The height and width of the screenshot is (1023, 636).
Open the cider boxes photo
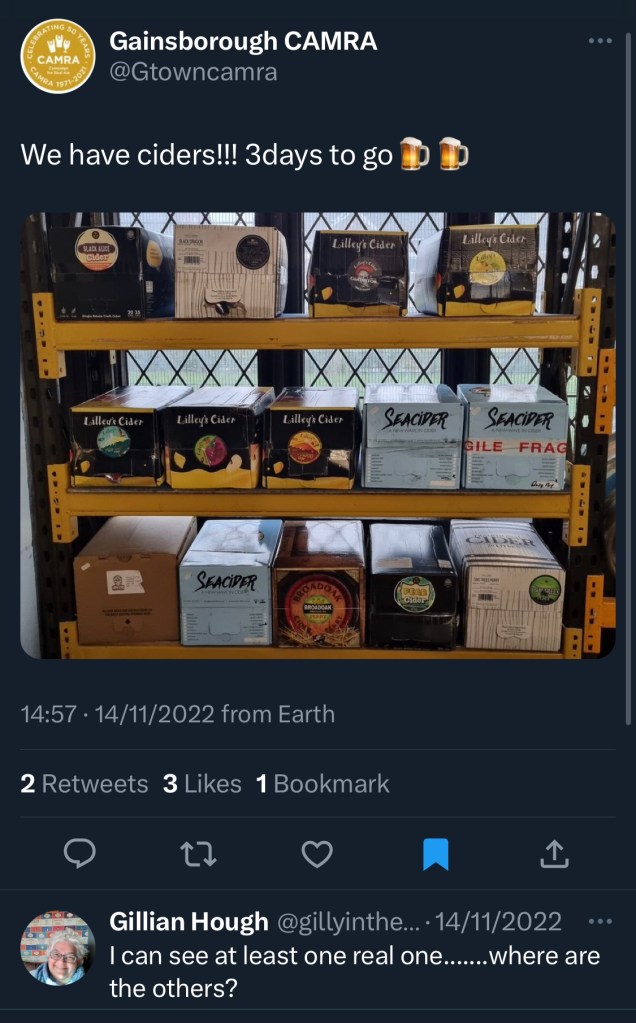[318, 435]
